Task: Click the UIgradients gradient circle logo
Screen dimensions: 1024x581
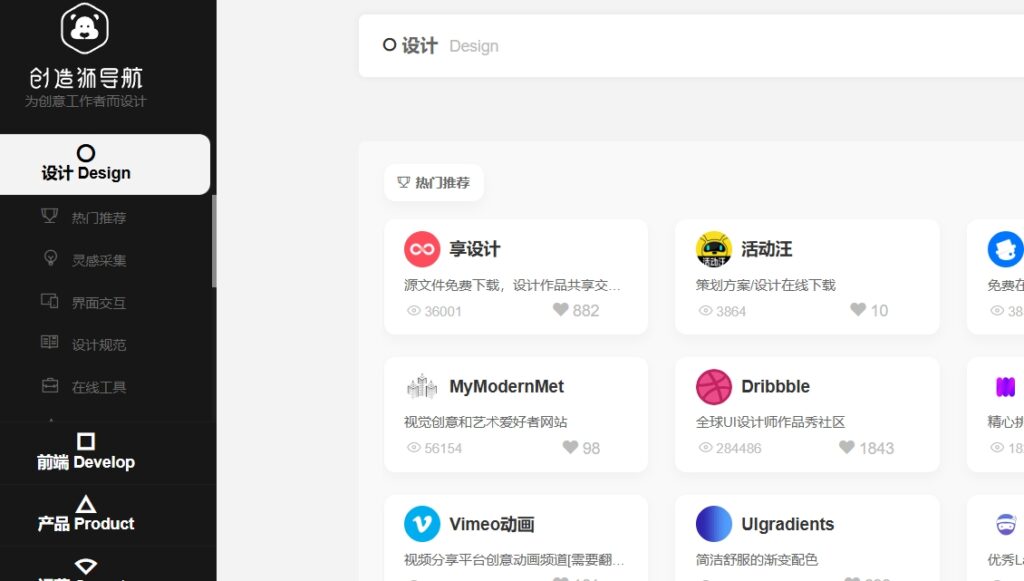Action: [714, 524]
